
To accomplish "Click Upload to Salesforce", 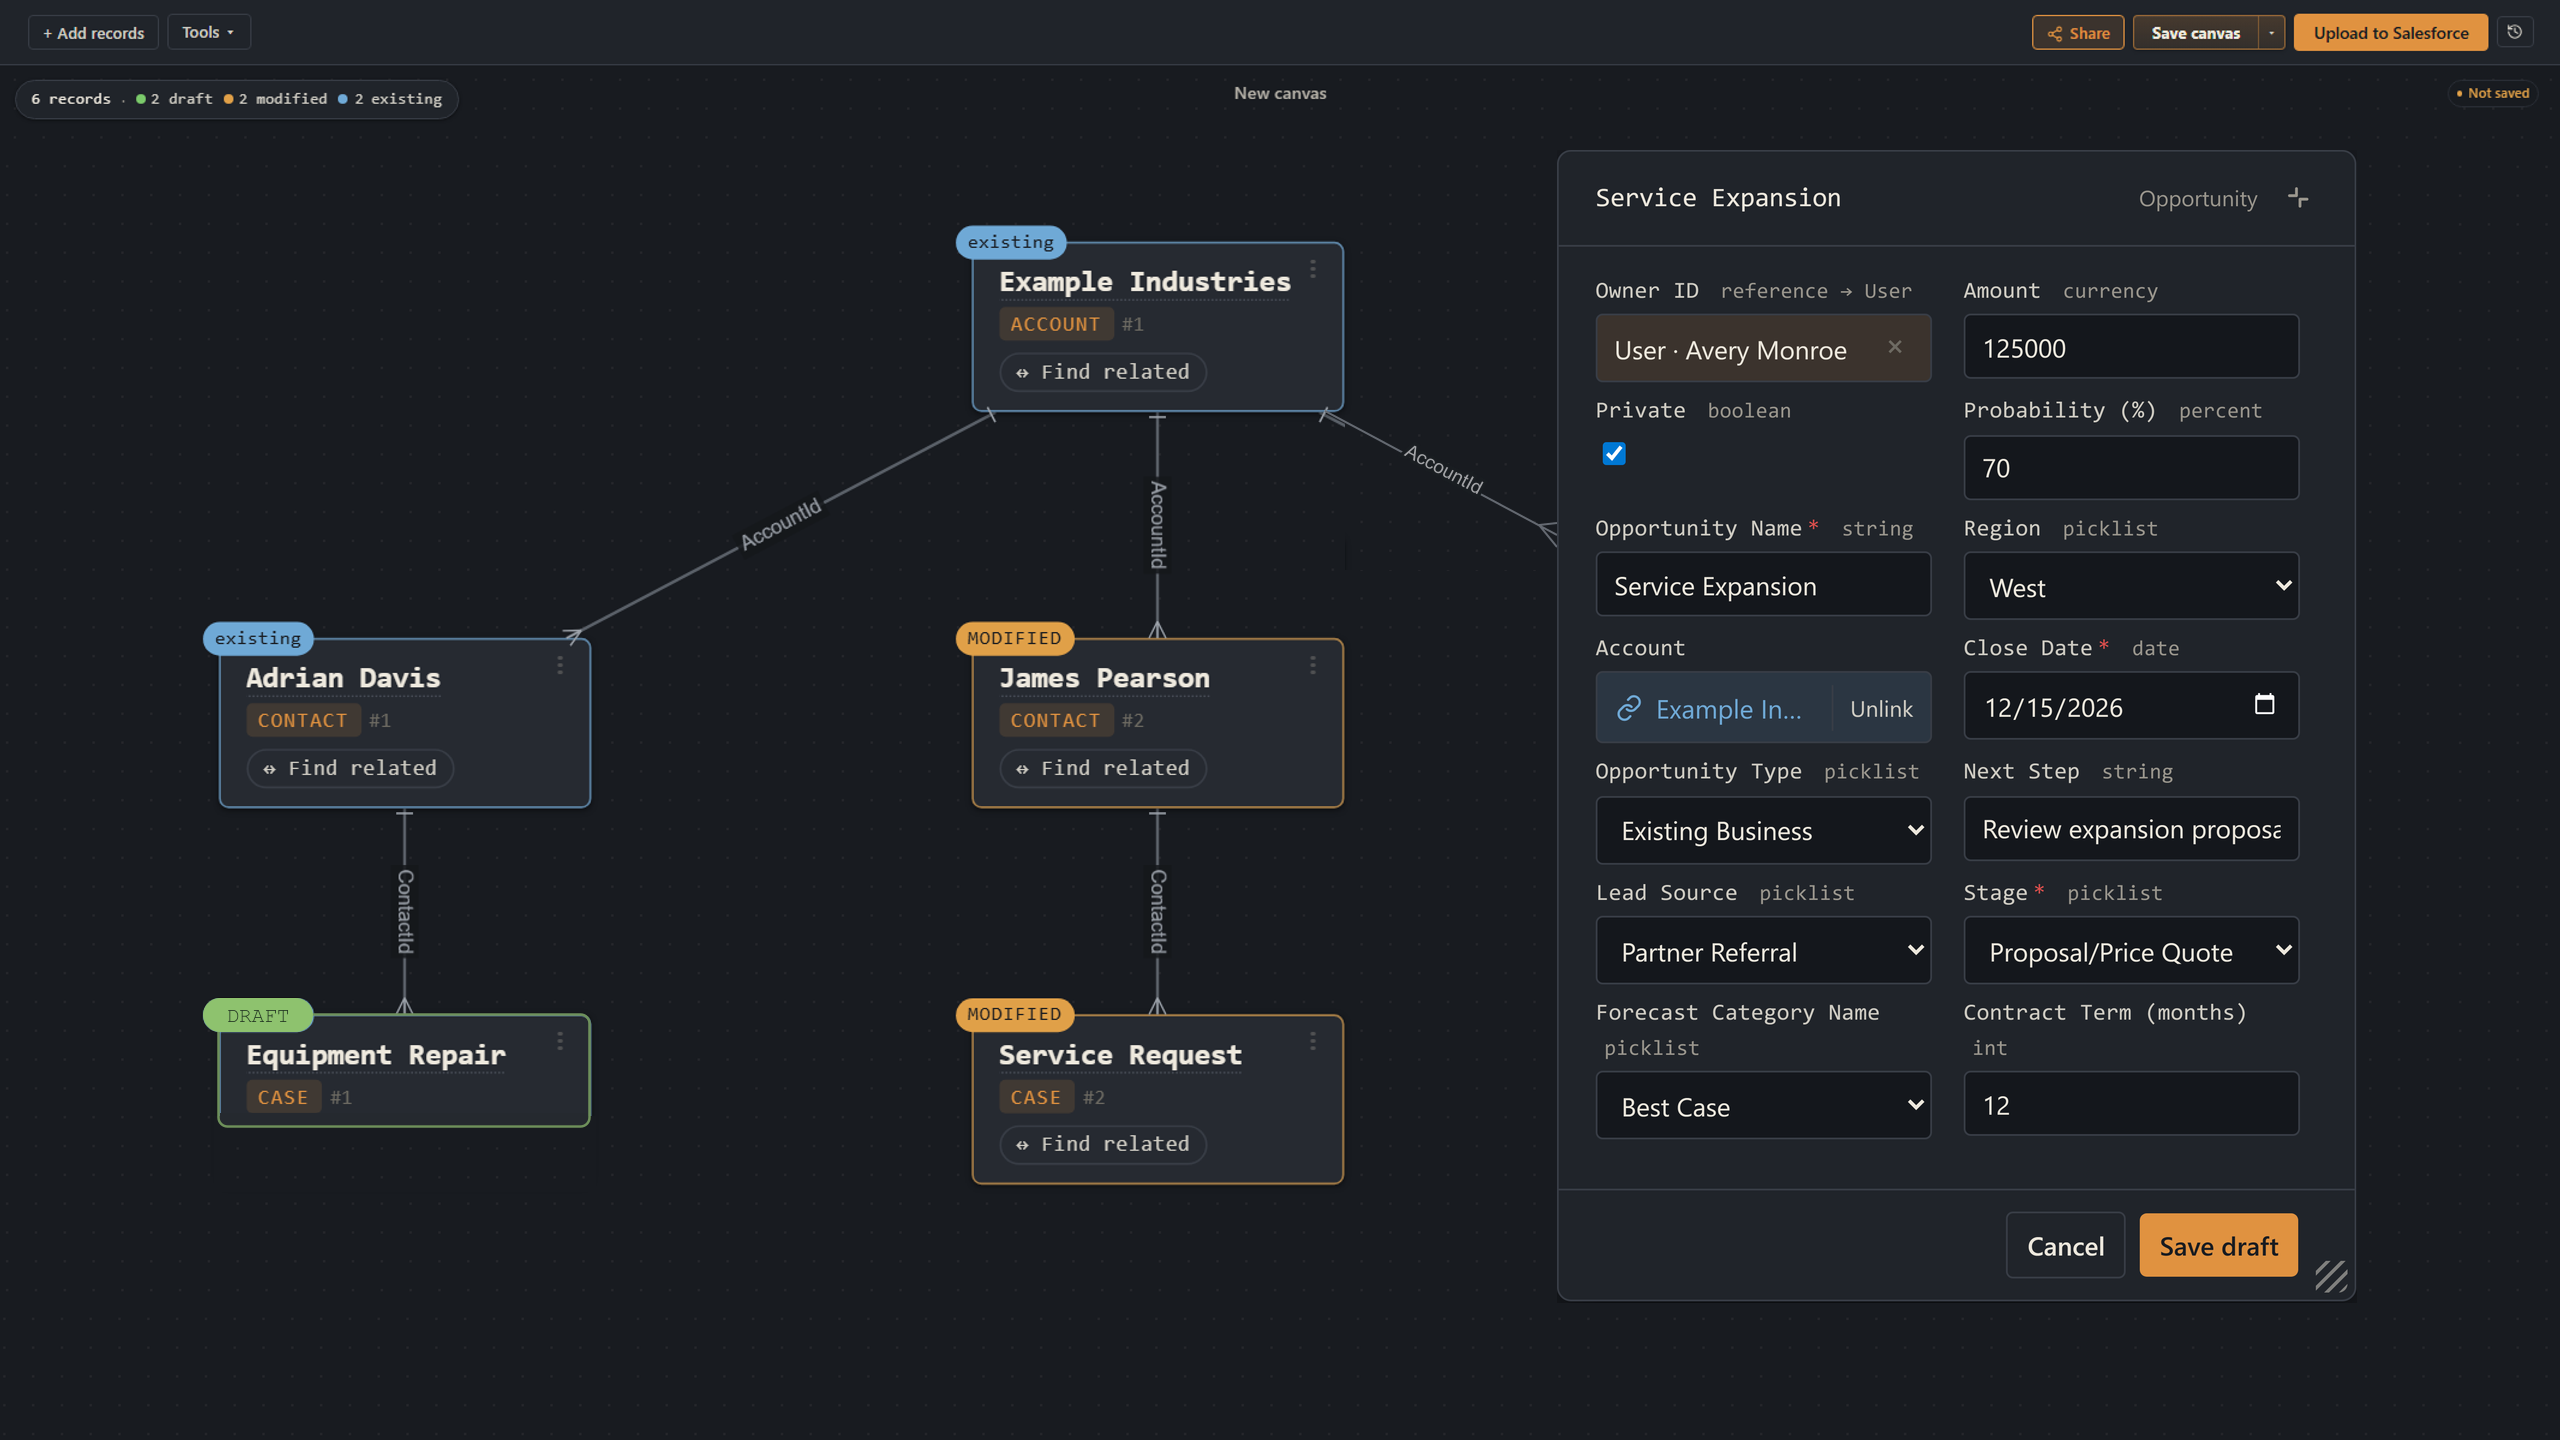I will pos(2390,33).
